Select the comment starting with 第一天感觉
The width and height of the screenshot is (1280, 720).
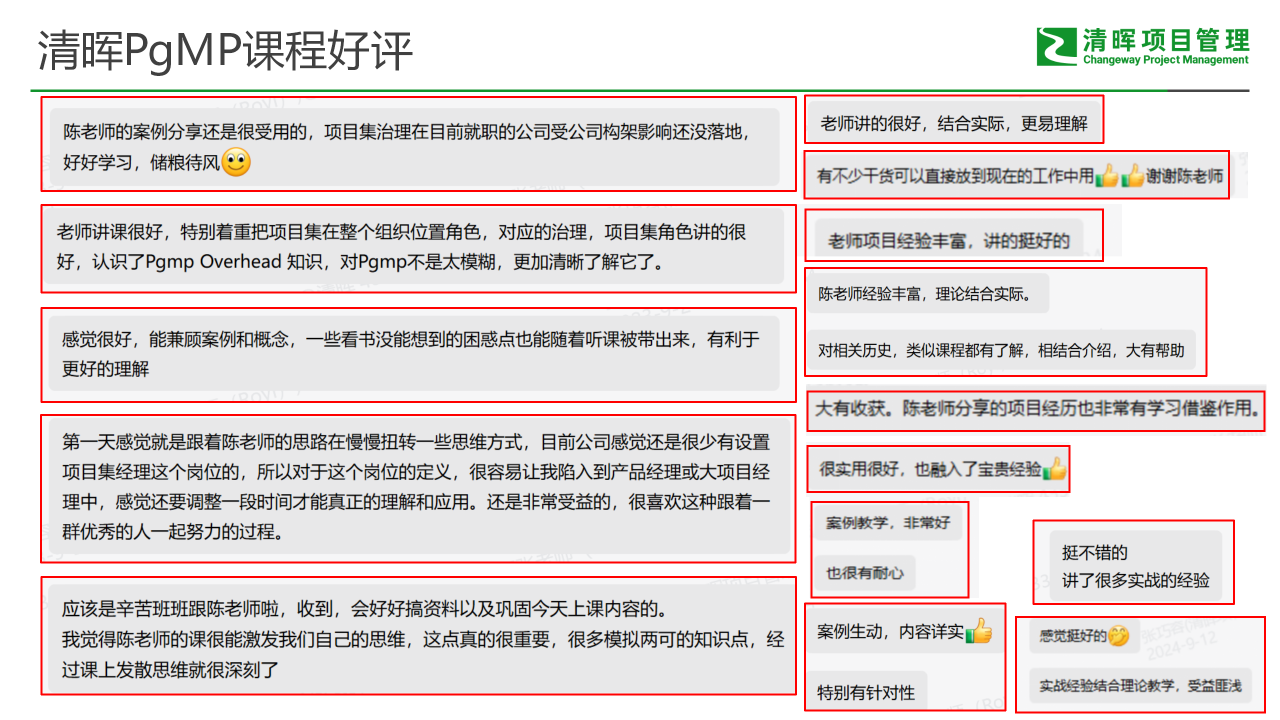click(x=416, y=487)
